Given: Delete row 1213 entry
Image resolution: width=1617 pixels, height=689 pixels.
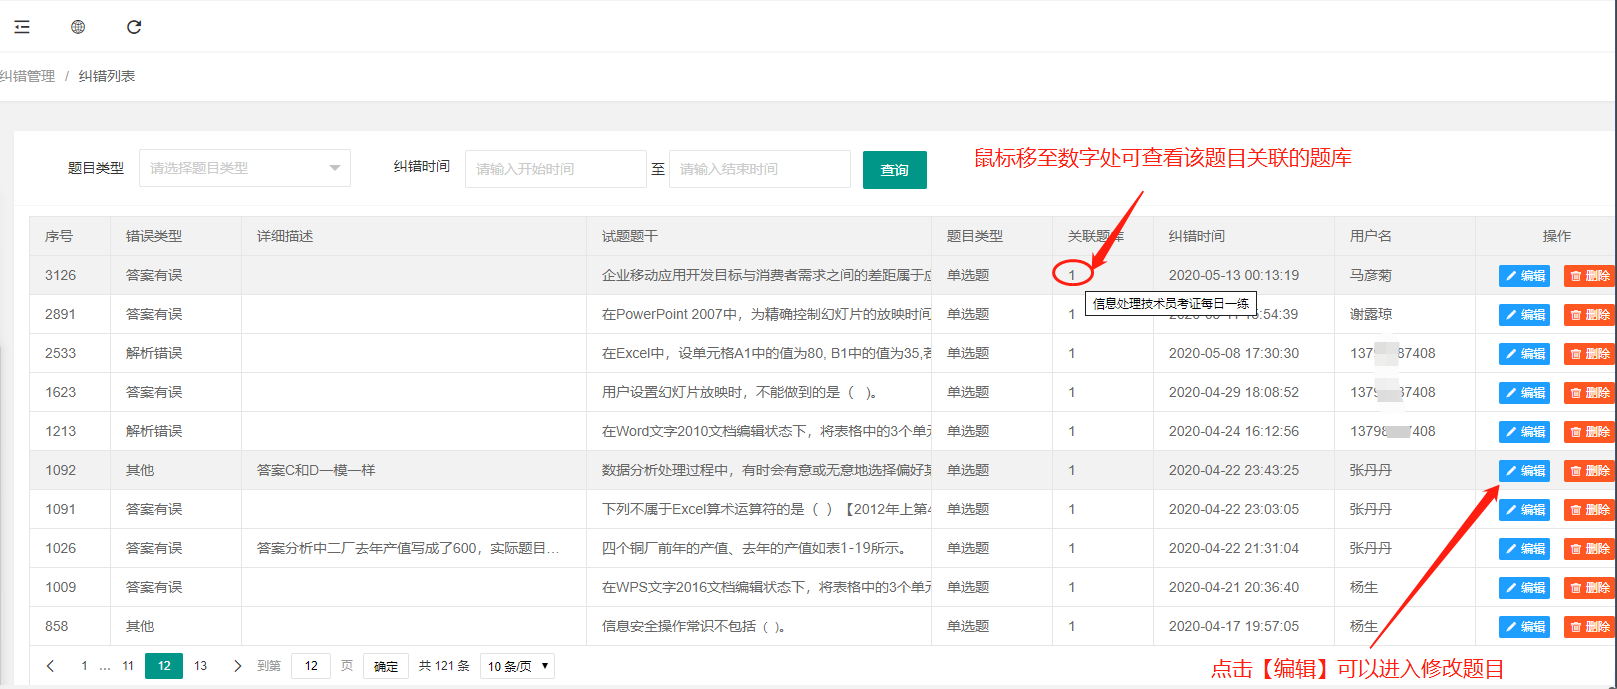Looking at the screenshot, I should (1589, 432).
